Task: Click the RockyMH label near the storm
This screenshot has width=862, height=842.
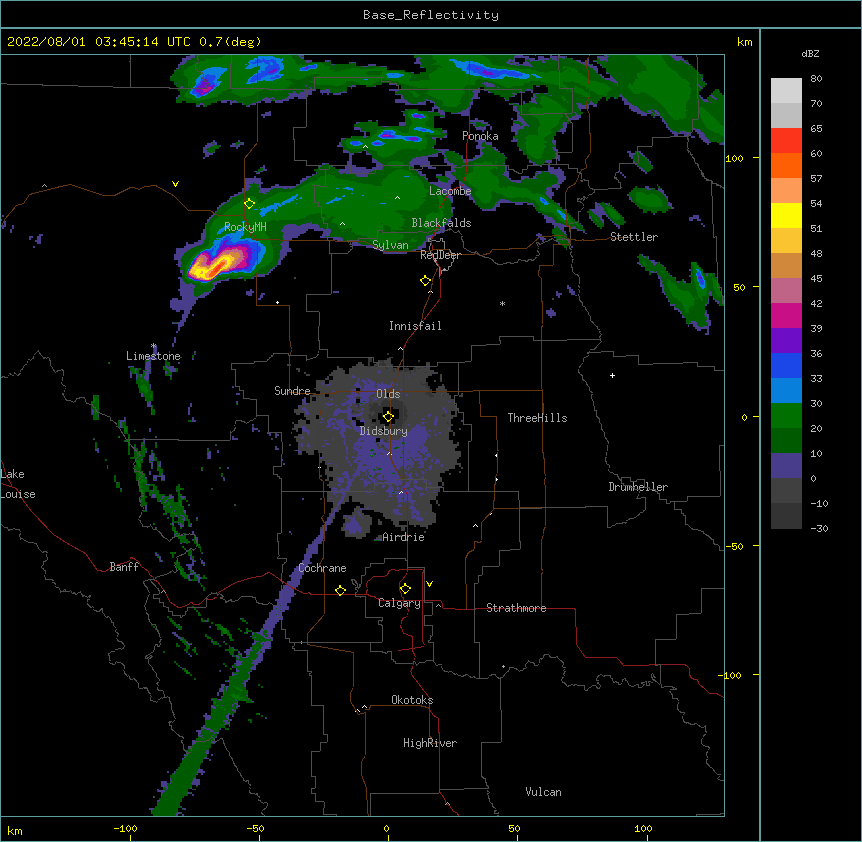Action: (245, 227)
